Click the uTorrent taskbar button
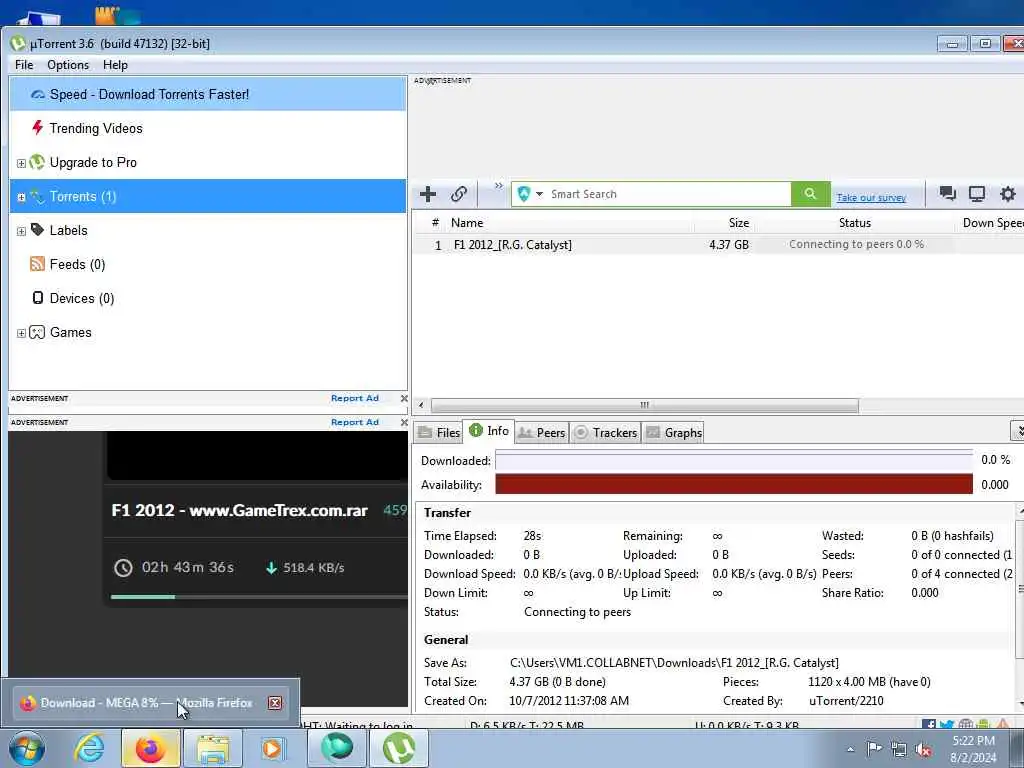 coord(399,748)
